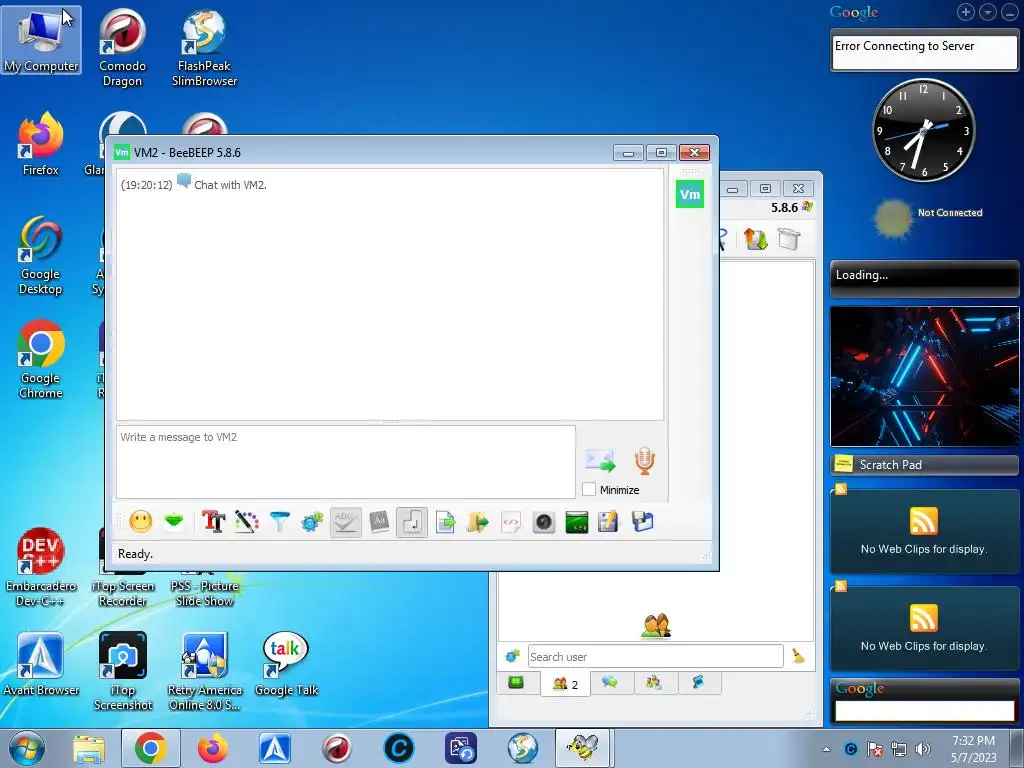Open Retry America Online desktop shortcut
Screen dimensions: 1024x768
pos(204,671)
